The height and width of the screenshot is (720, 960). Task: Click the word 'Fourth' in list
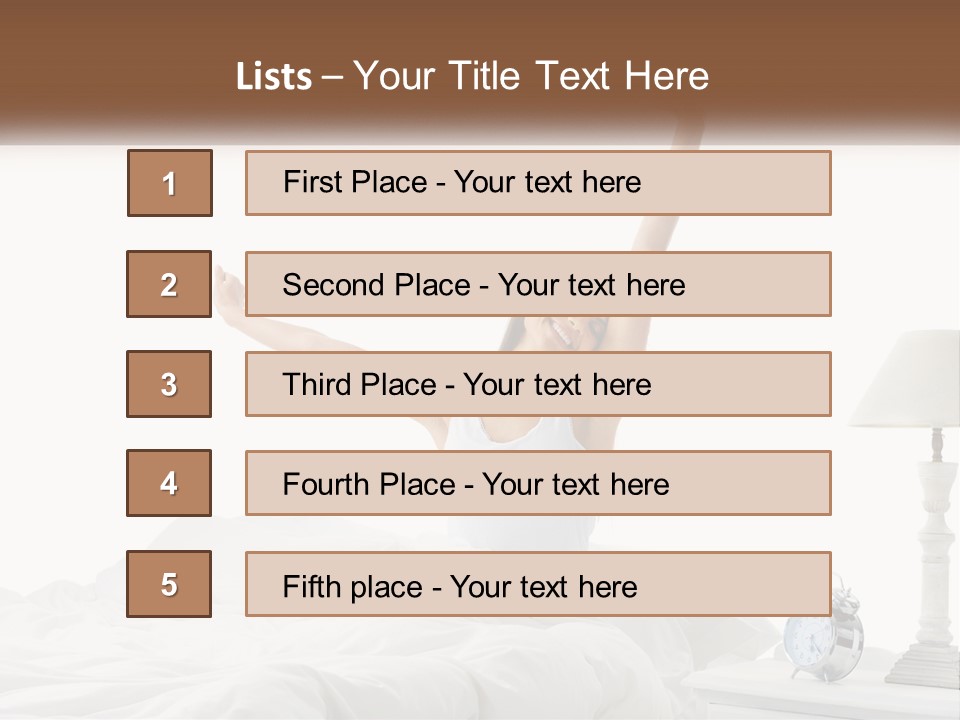pyautogui.click(x=326, y=484)
